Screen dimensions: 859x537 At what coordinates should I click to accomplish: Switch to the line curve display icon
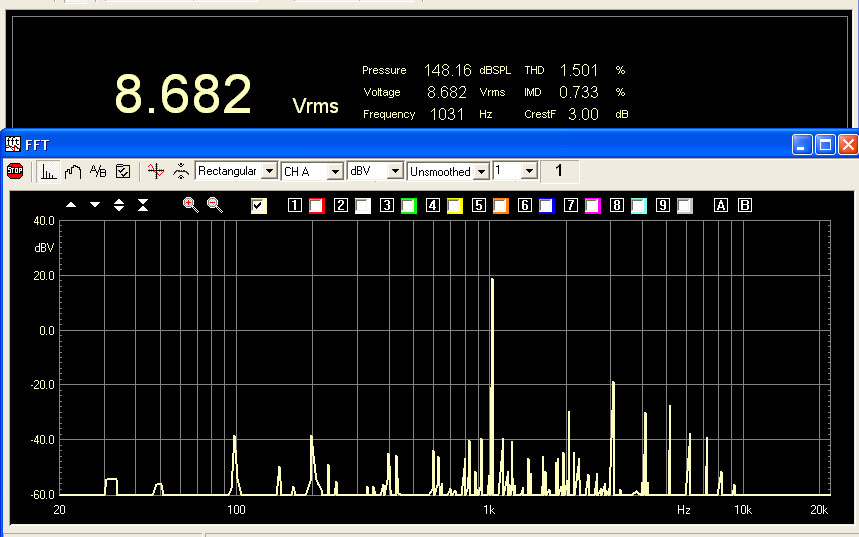click(x=73, y=171)
